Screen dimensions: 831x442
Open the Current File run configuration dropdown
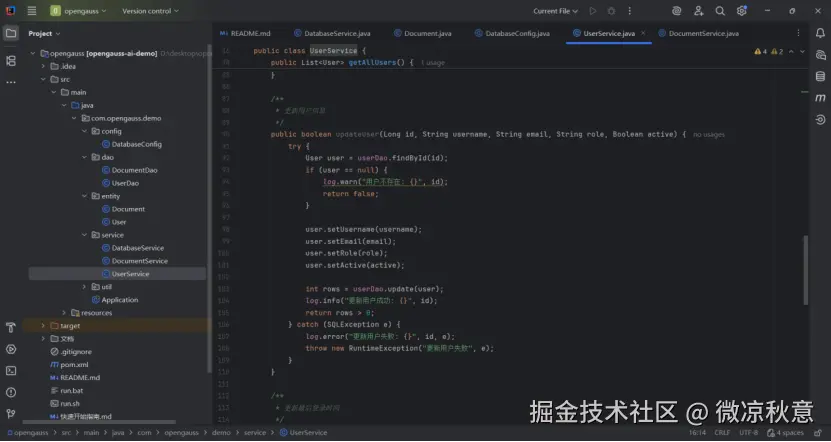pos(555,11)
